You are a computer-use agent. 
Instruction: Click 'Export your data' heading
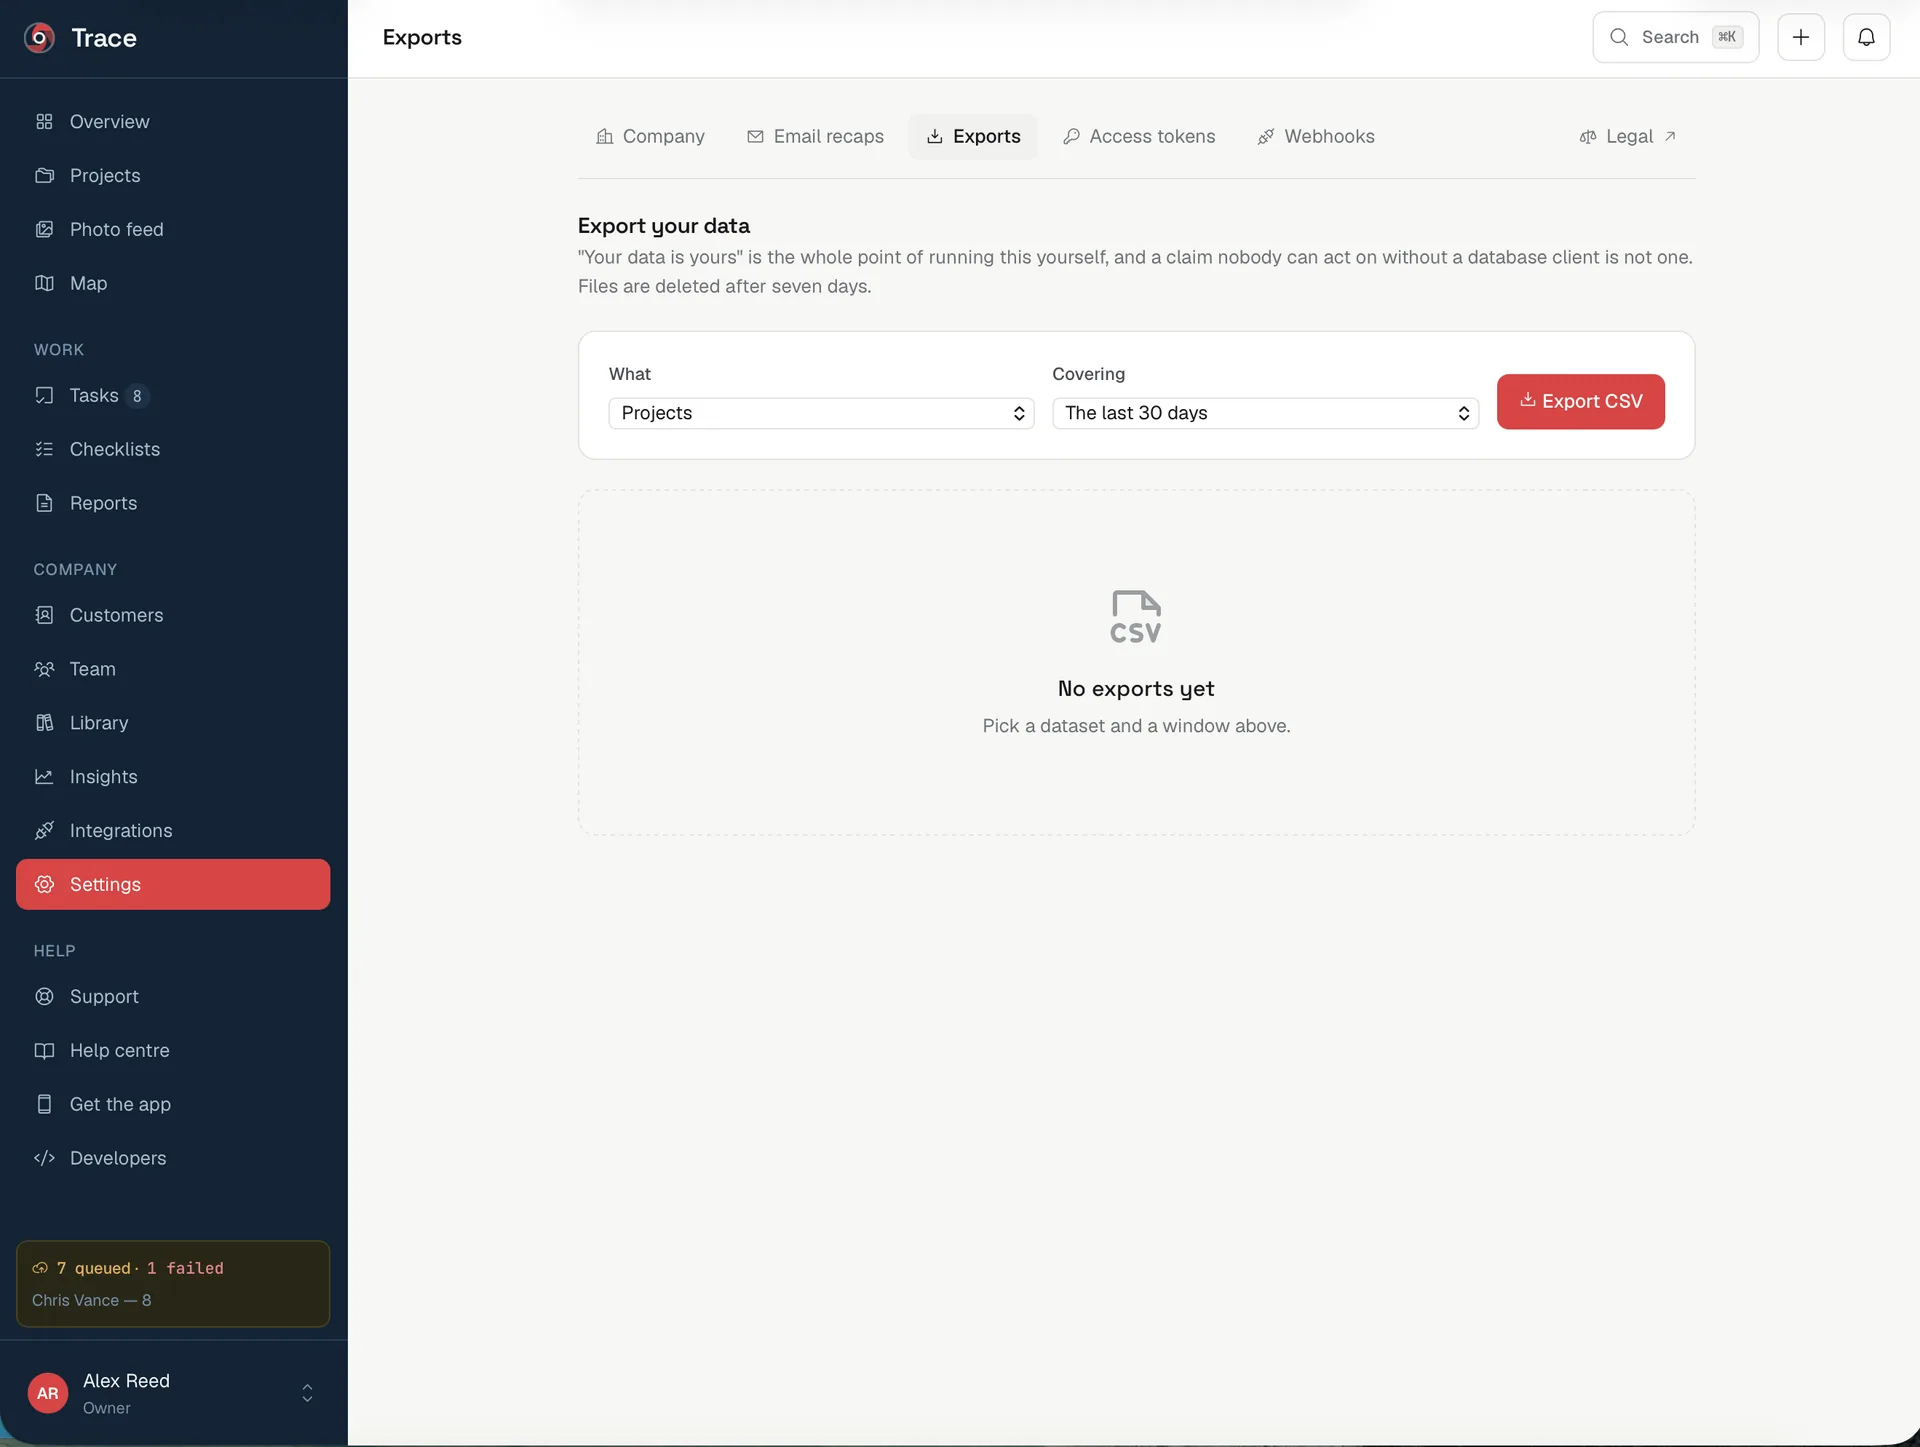coord(664,226)
